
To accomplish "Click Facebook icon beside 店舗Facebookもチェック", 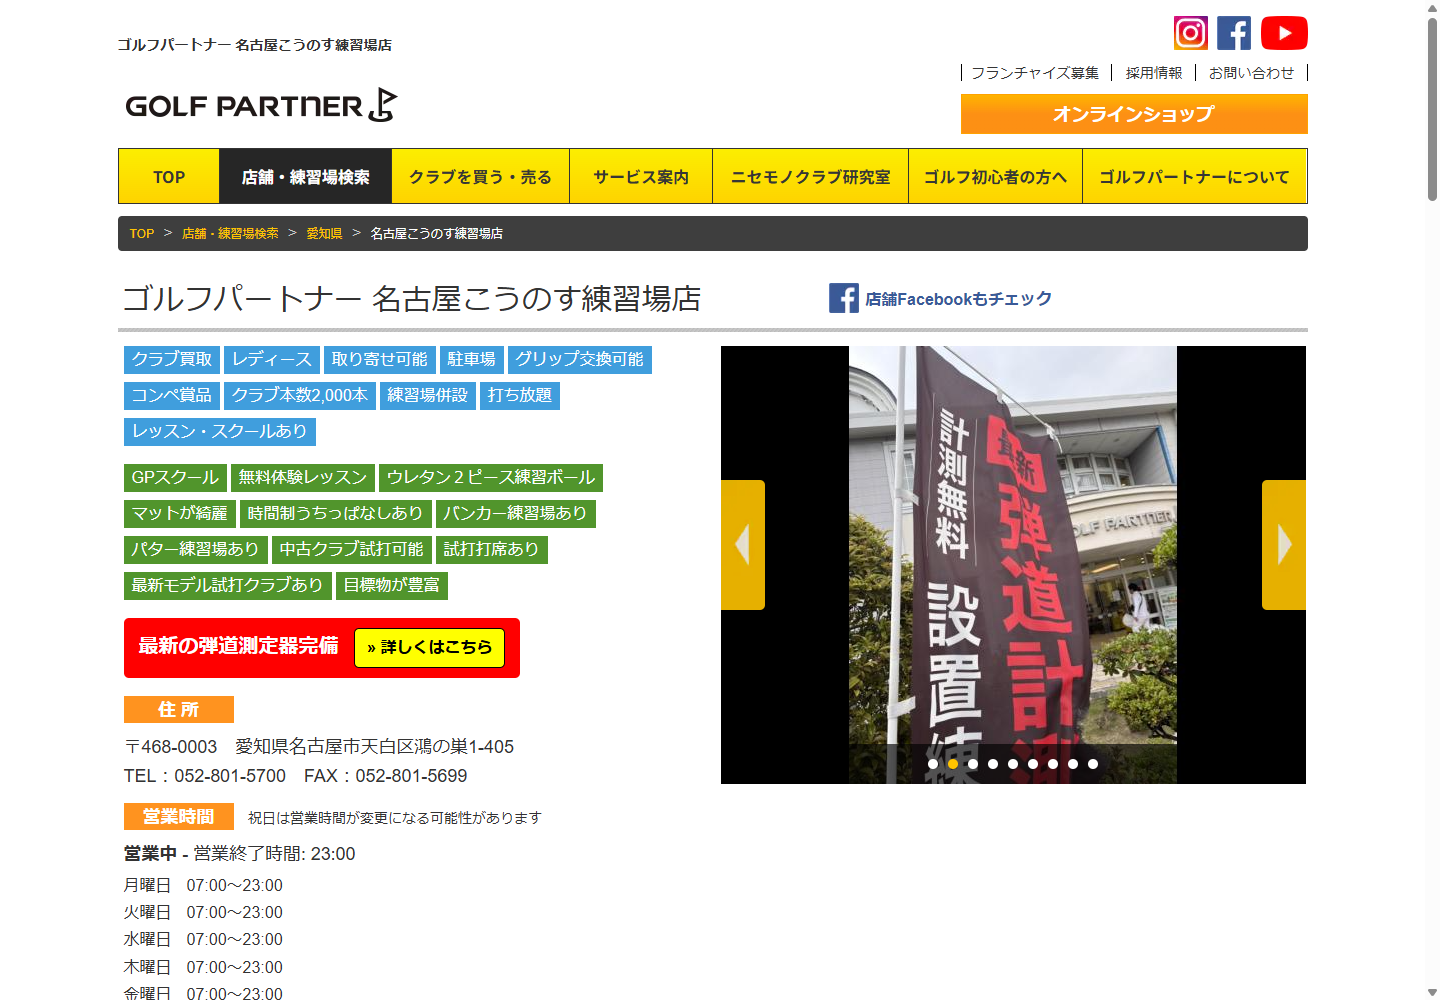I will 844,298.
